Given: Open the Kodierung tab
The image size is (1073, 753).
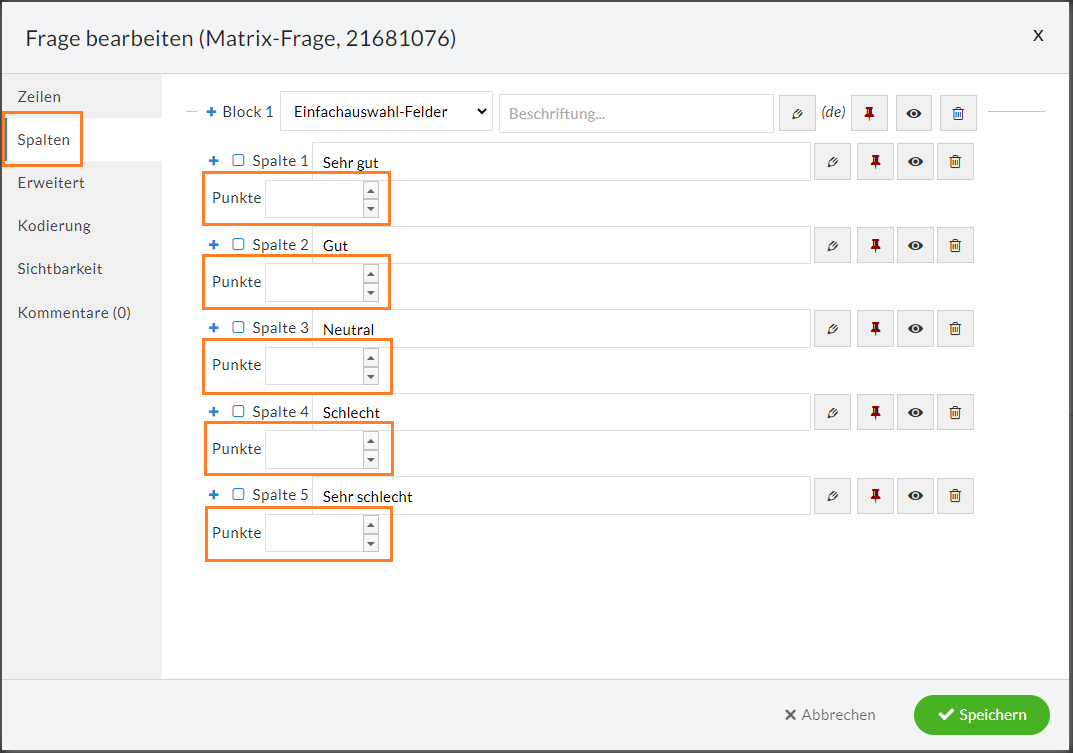Looking at the screenshot, I should 54,226.
